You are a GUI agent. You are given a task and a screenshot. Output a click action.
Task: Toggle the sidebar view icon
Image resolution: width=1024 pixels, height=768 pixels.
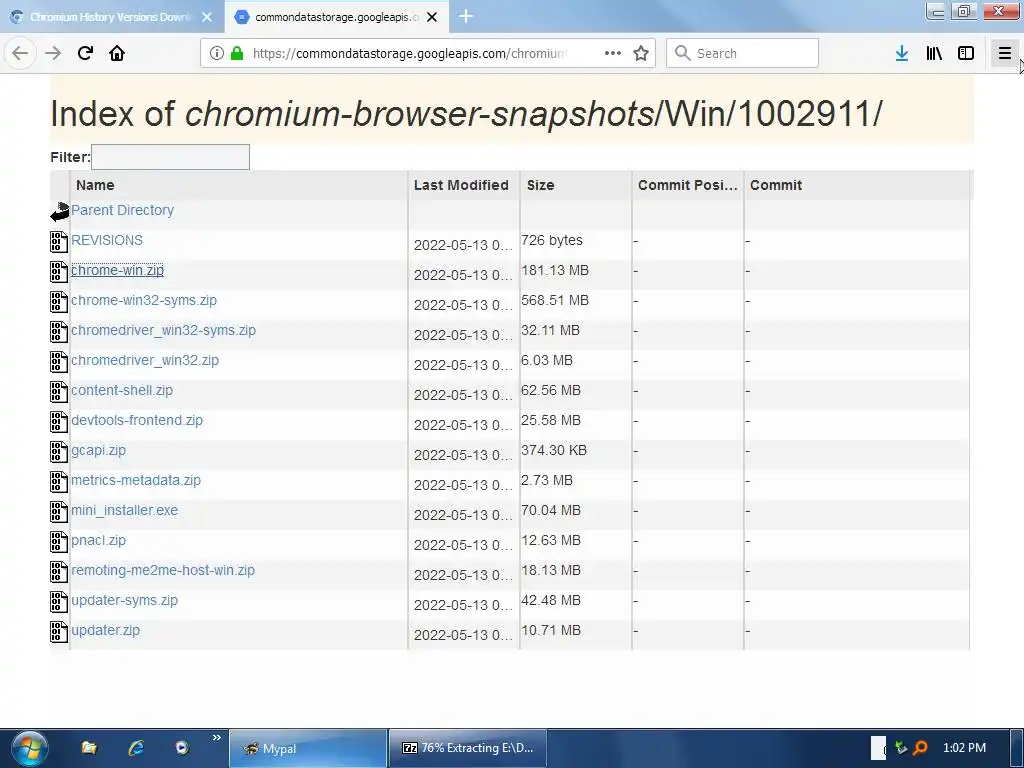pos(966,53)
